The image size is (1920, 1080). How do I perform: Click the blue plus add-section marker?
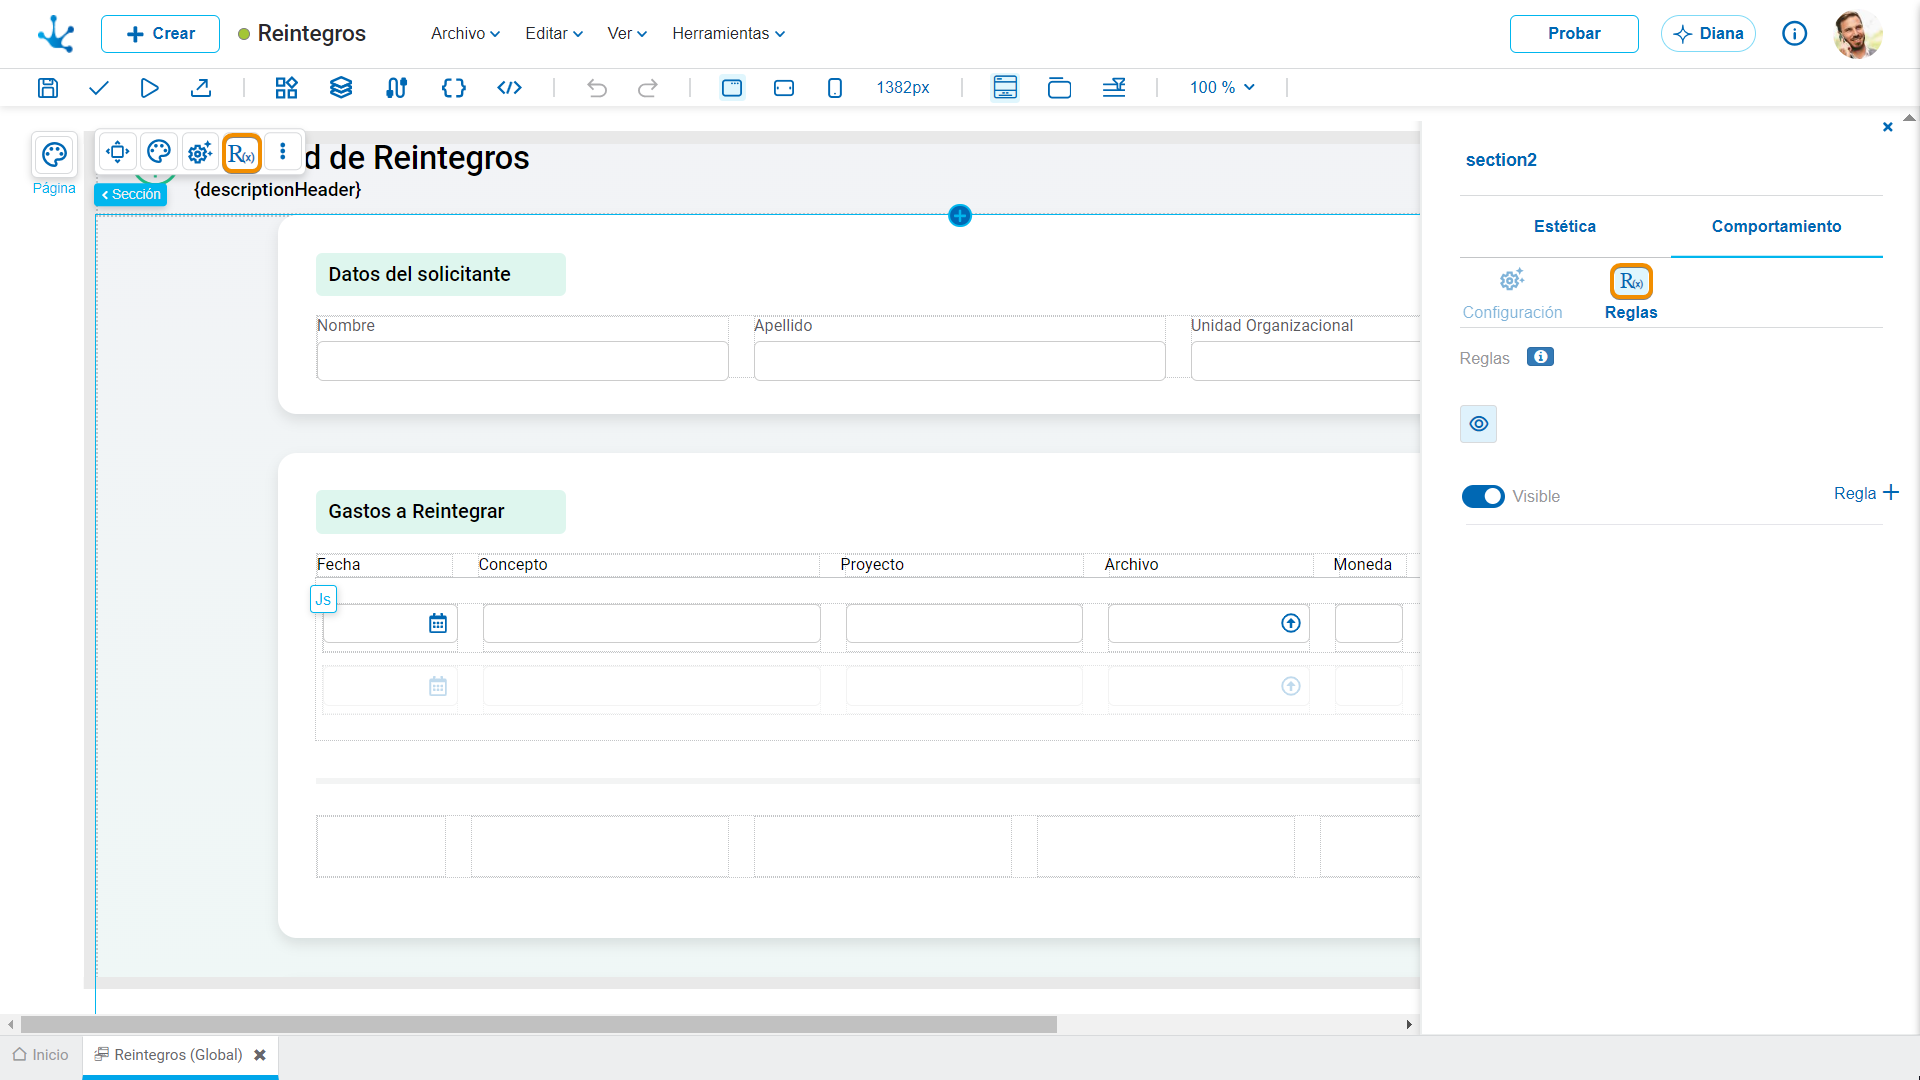pyautogui.click(x=960, y=215)
